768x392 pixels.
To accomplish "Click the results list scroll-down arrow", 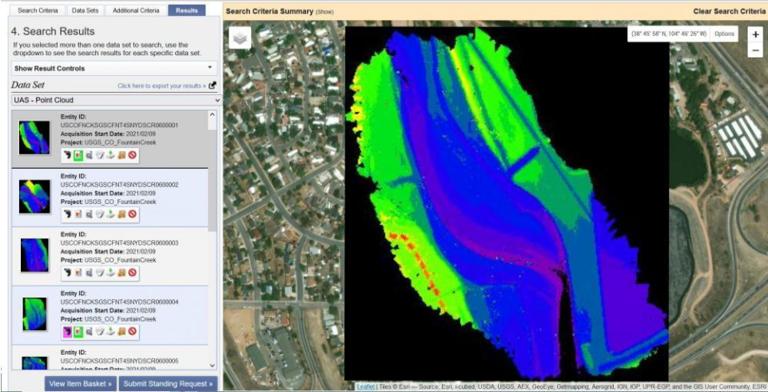I will click(x=212, y=365).
